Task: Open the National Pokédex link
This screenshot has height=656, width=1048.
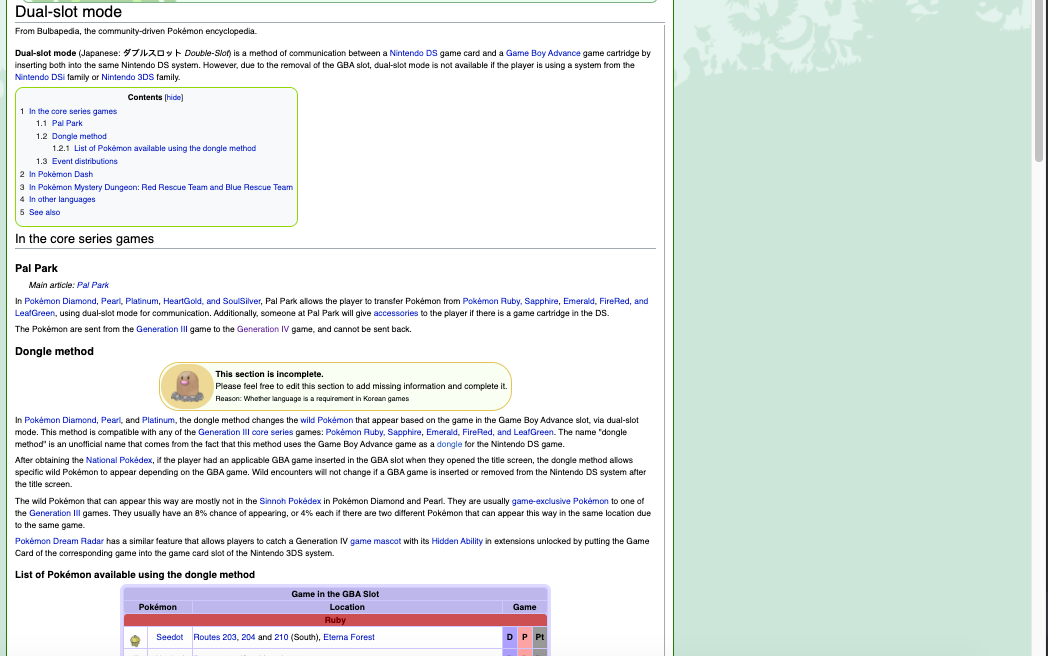Action: [119, 460]
